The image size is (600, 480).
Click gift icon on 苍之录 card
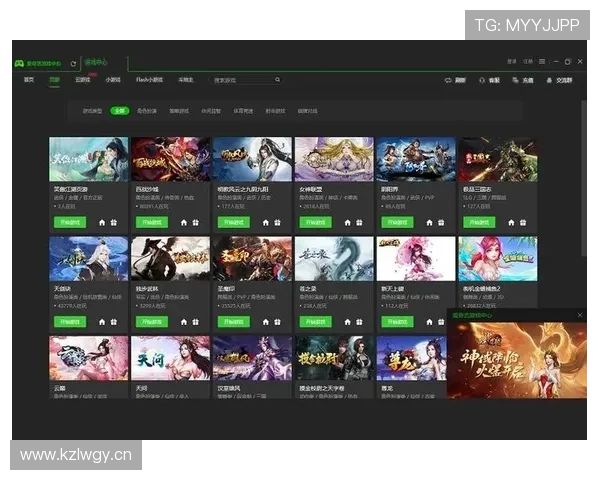pyautogui.click(x=359, y=322)
